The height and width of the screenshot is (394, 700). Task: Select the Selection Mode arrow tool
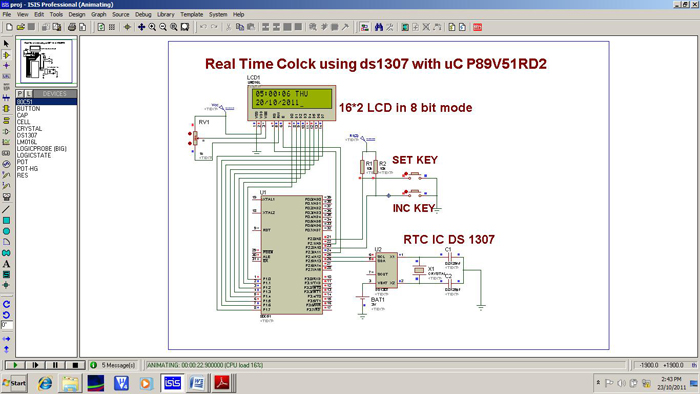pyautogui.click(x=6, y=44)
